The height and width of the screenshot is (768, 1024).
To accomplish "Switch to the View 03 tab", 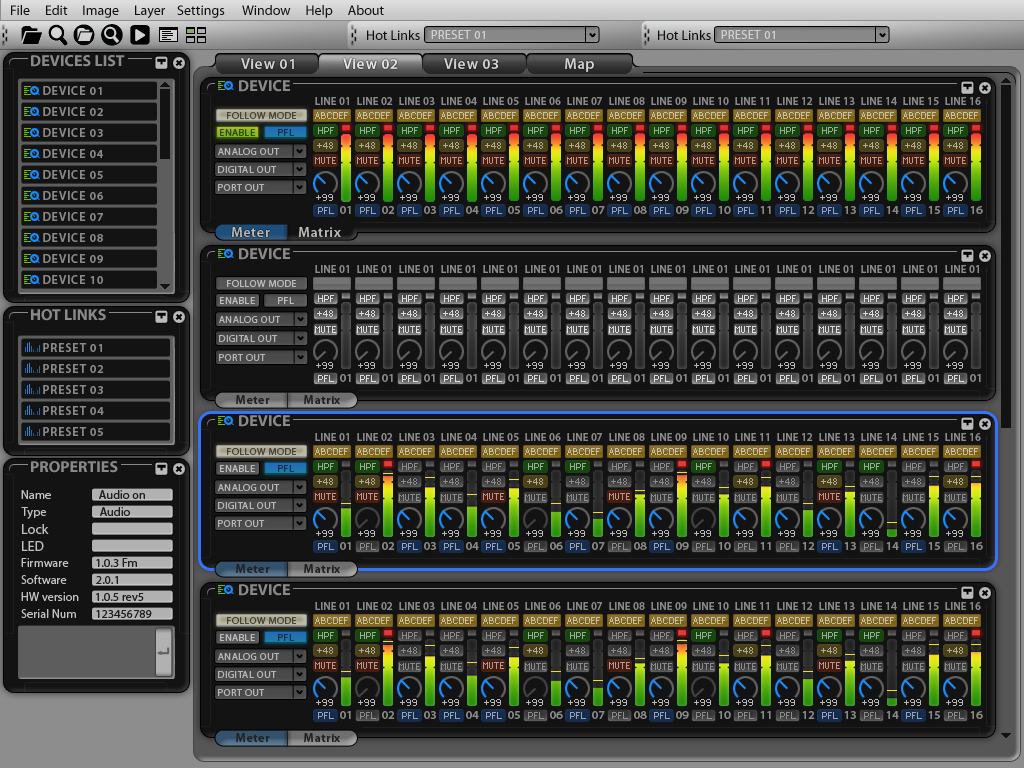I will (x=472, y=64).
